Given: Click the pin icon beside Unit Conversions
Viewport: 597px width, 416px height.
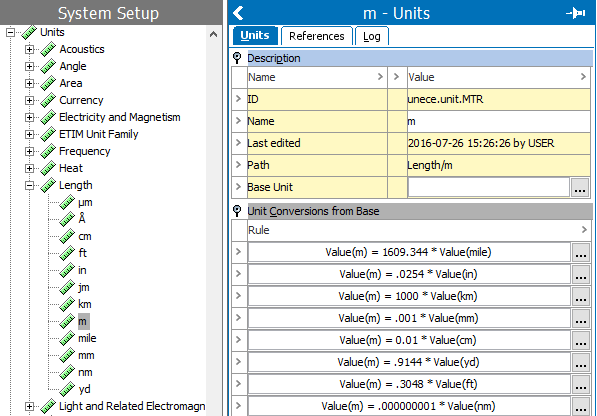Looking at the screenshot, I should click(237, 211).
